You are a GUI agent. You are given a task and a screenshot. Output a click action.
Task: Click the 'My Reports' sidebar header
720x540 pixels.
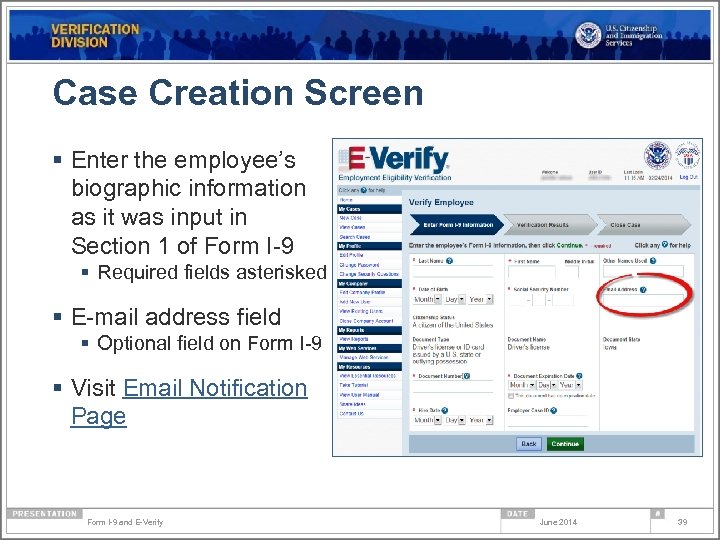(370, 330)
